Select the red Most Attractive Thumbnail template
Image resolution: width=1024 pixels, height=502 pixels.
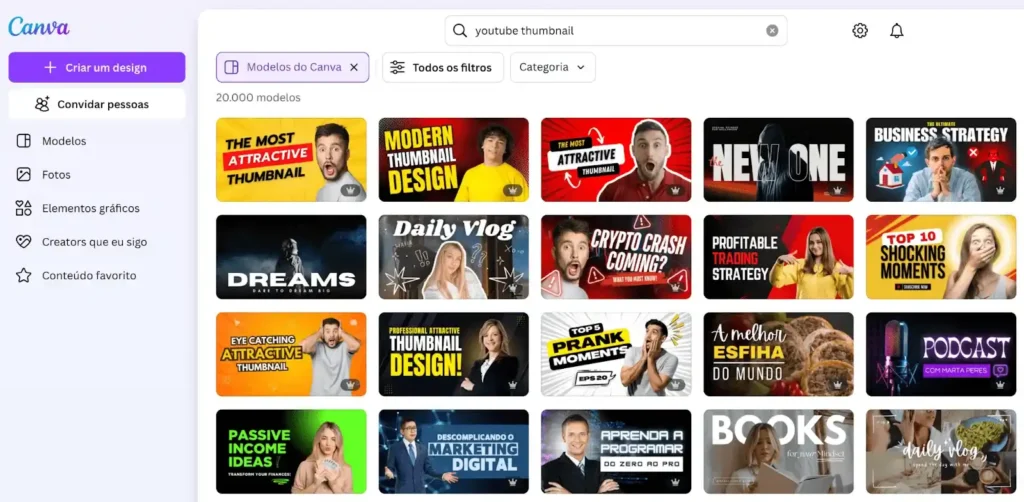(616, 160)
